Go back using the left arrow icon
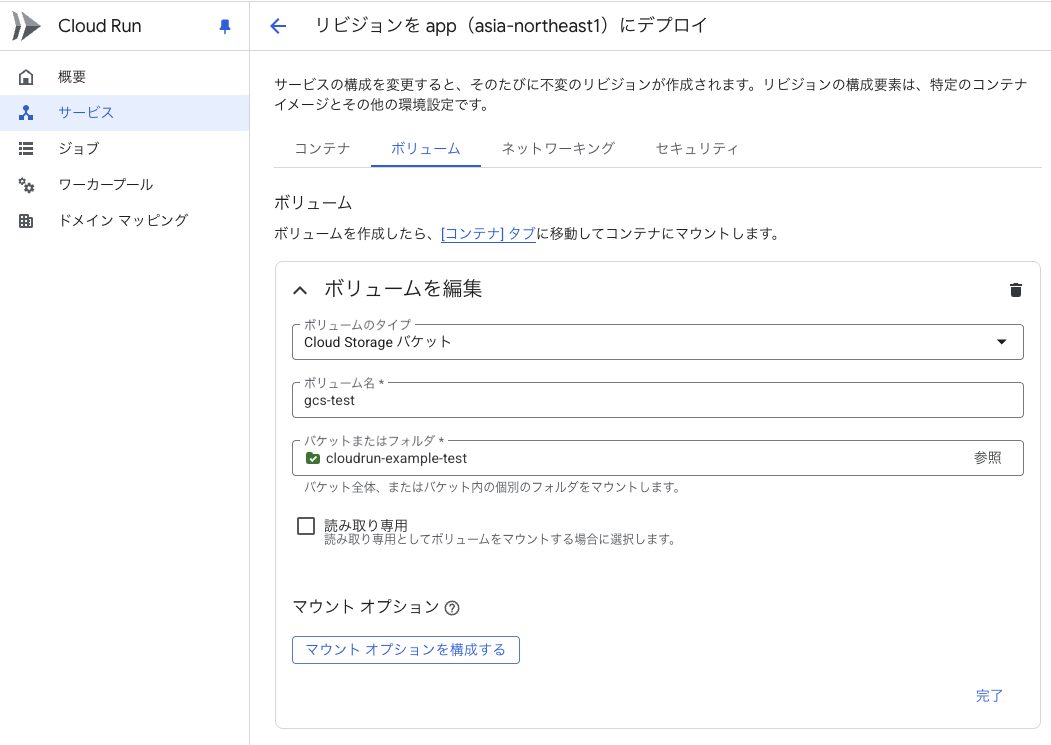The image size is (1051, 745). [278, 26]
